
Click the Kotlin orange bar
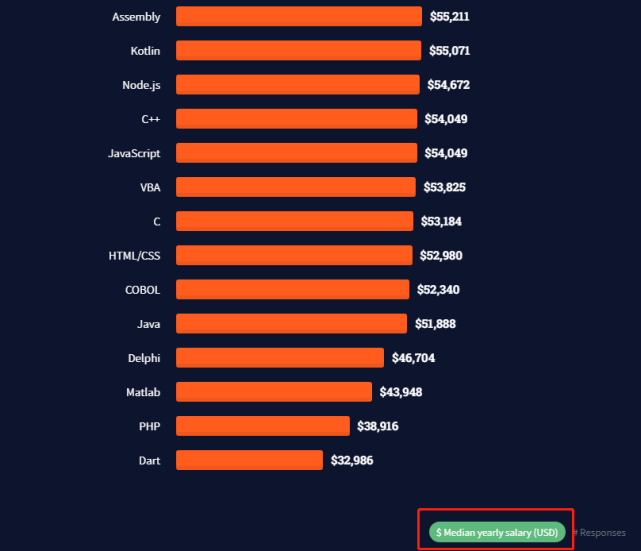pyautogui.click(x=298, y=50)
